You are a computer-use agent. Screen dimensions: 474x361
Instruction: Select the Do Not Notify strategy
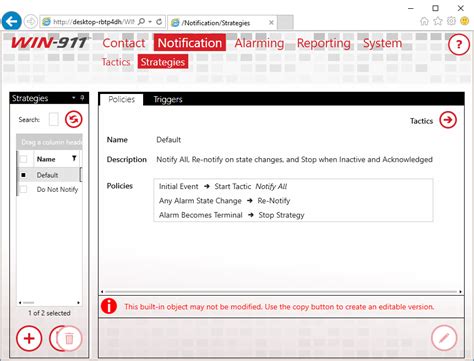tap(57, 189)
